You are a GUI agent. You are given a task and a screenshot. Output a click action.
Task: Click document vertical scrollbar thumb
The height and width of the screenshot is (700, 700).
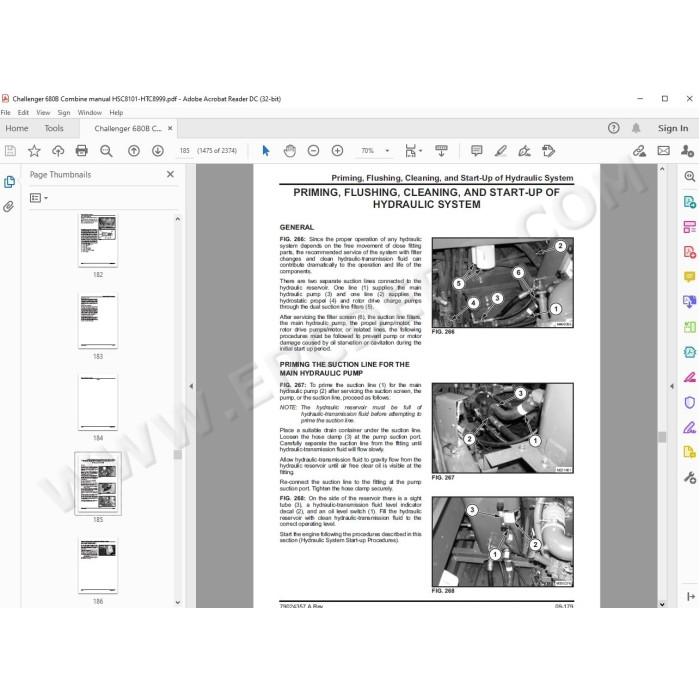point(662,437)
